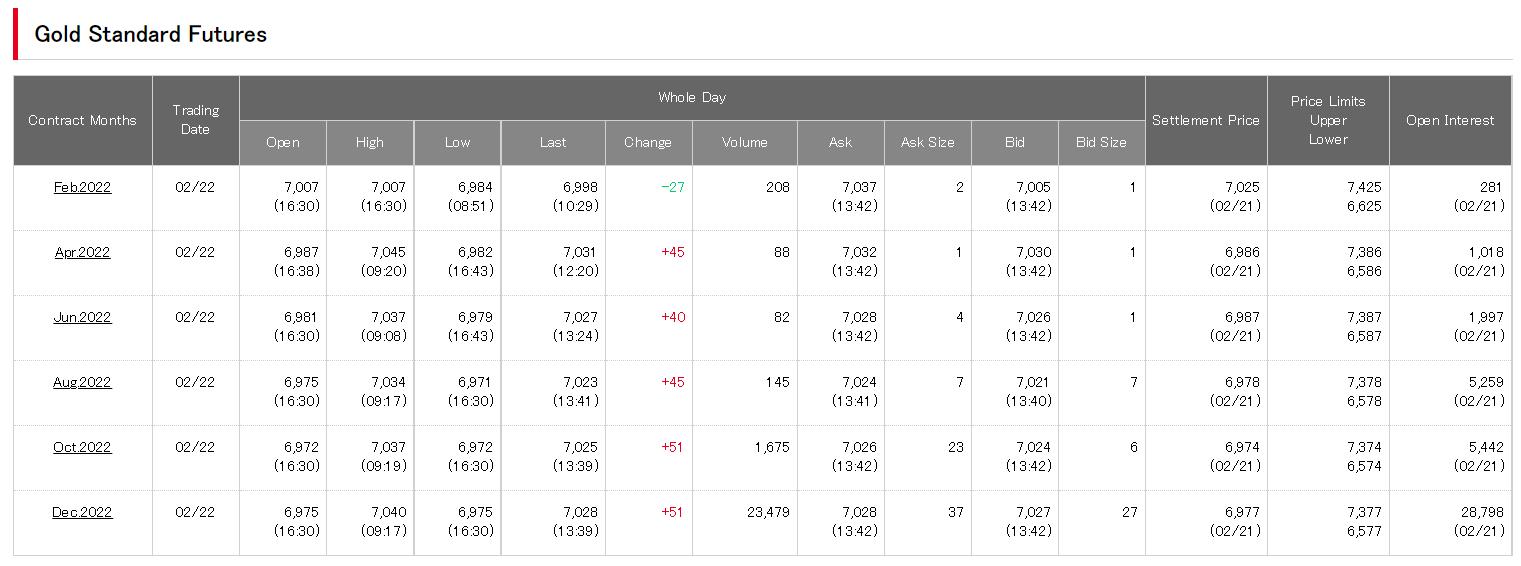Click the Gold Standard Futures heading

click(x=151, y=34)
